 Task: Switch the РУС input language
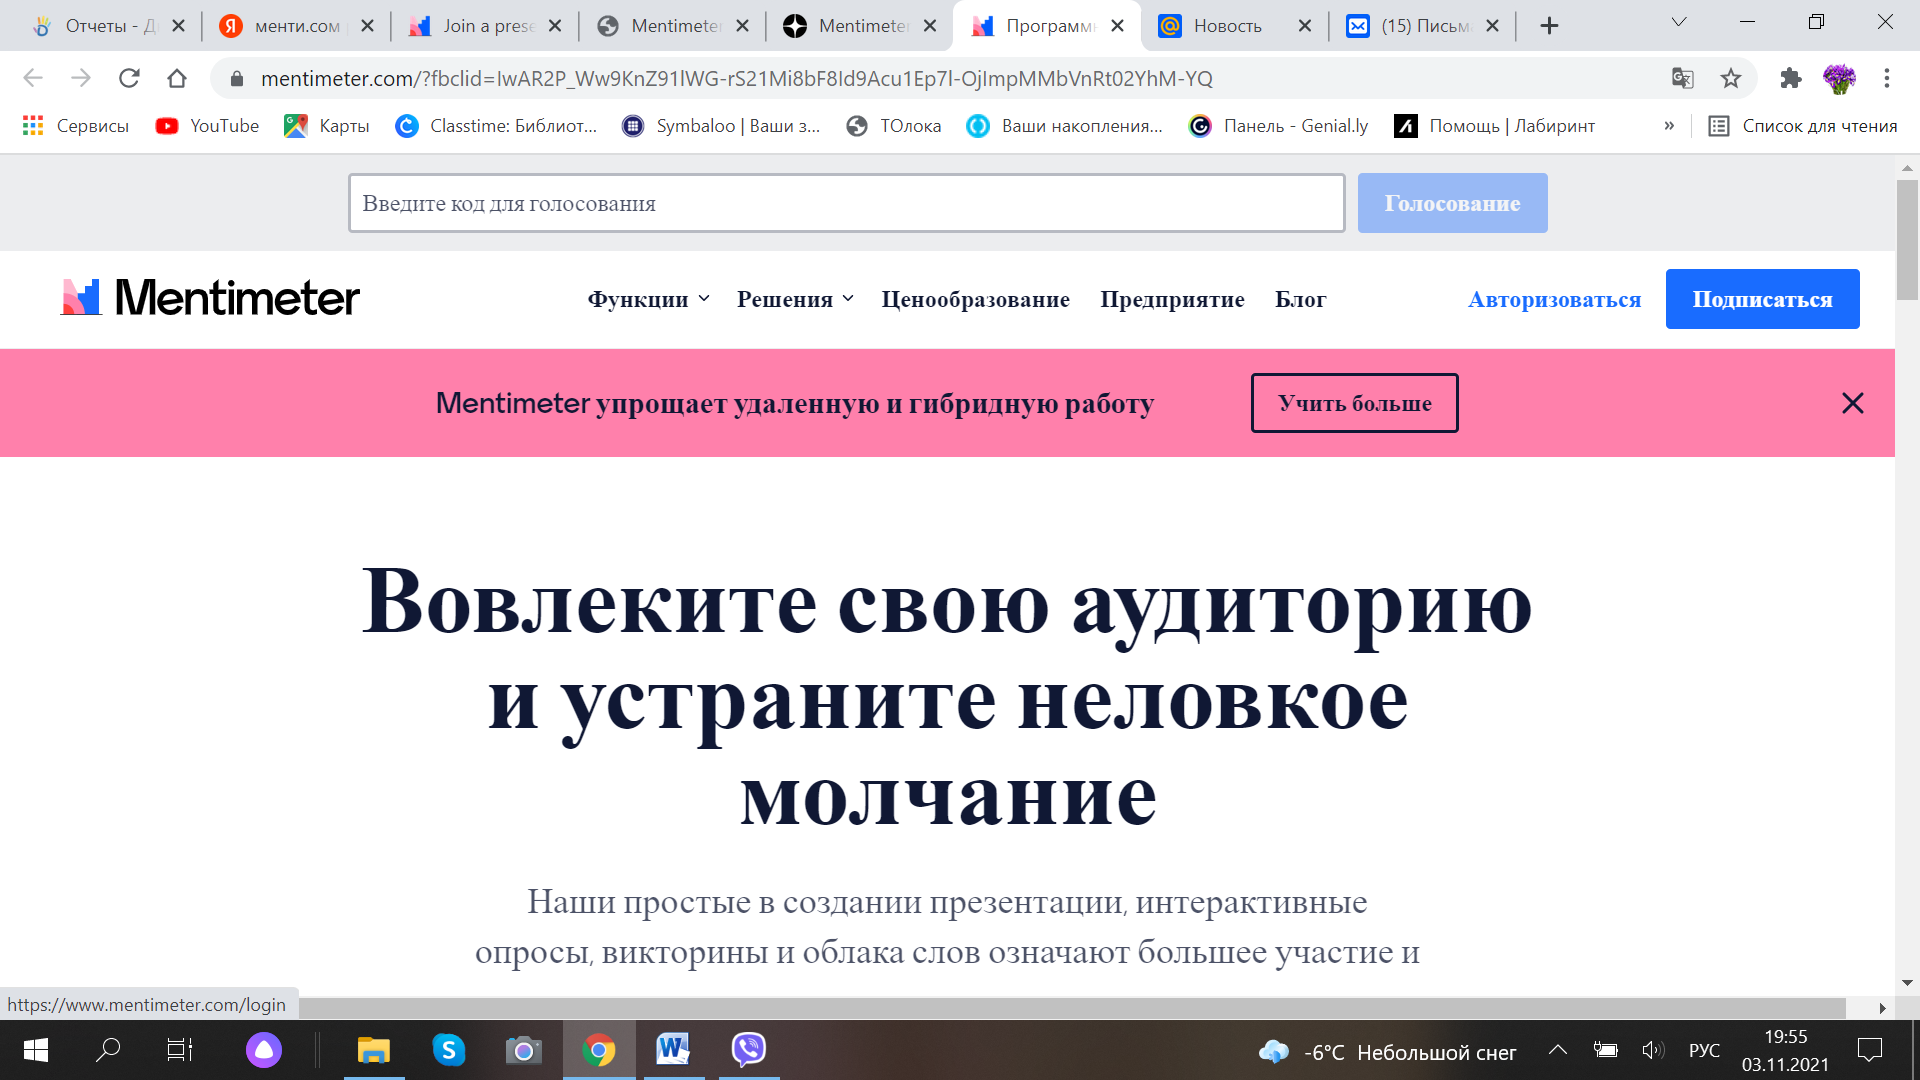1704,1051
